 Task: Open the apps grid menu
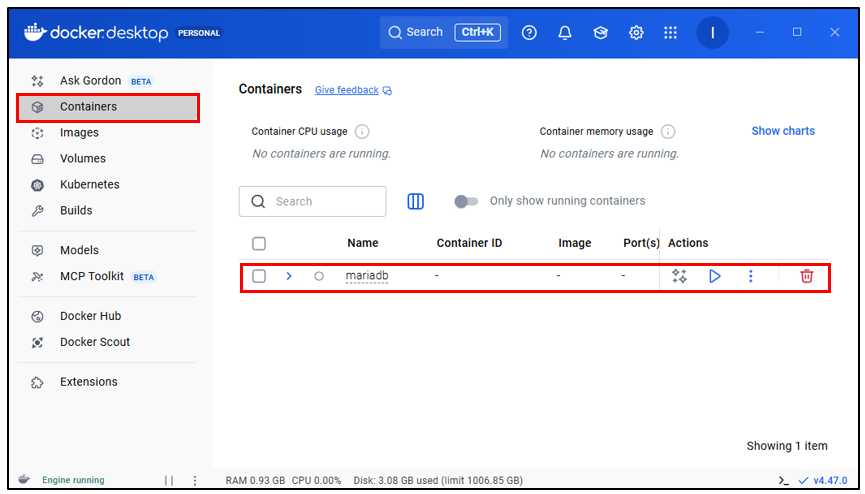click(x=670, y=32)
